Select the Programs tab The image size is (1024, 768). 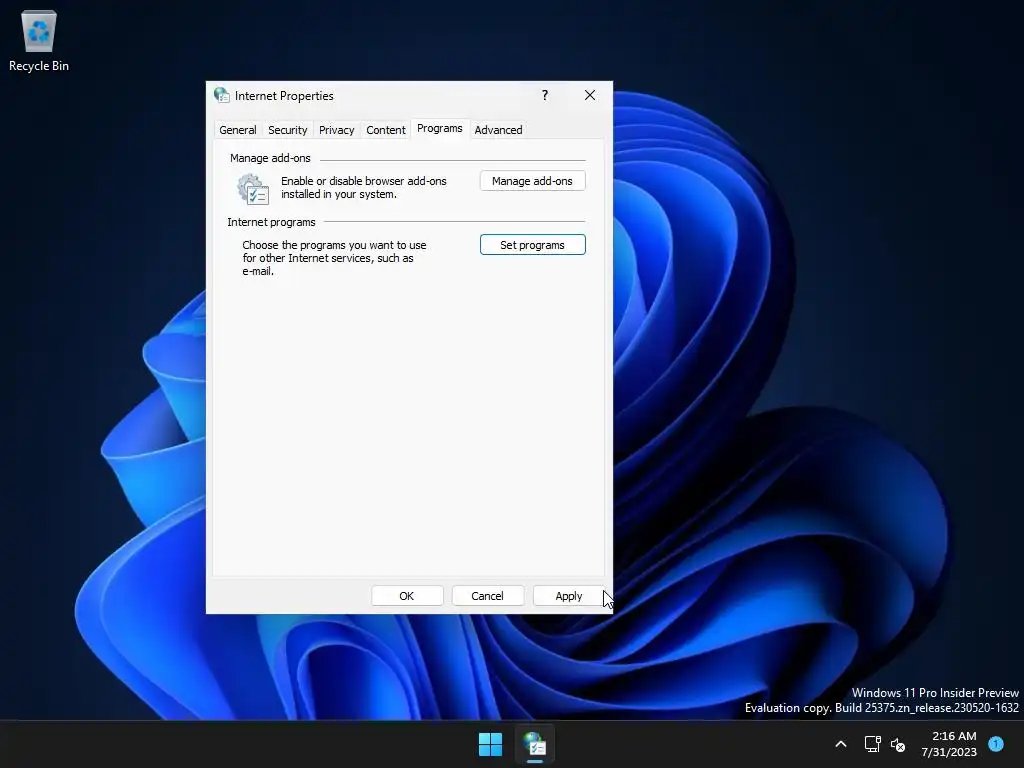click(440, 129)
